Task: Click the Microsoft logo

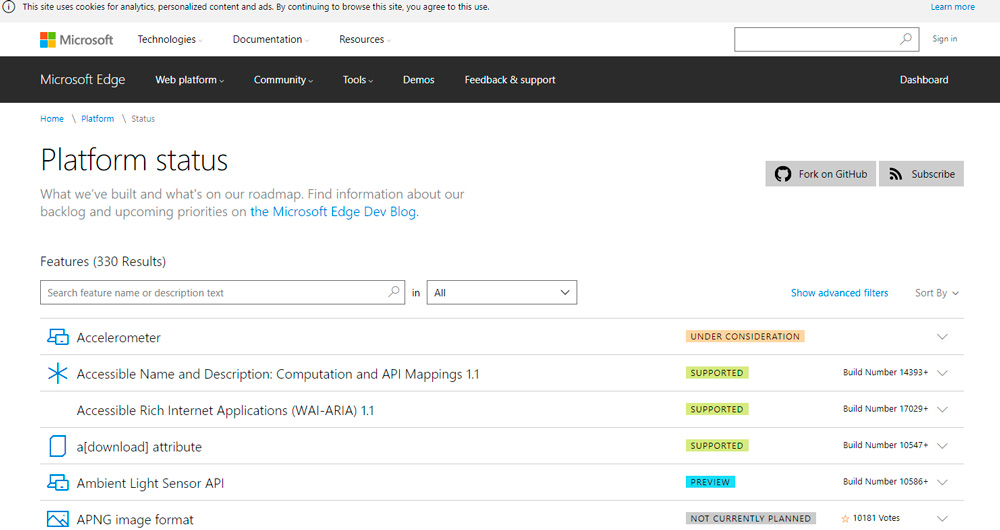Action: (76, 40)
